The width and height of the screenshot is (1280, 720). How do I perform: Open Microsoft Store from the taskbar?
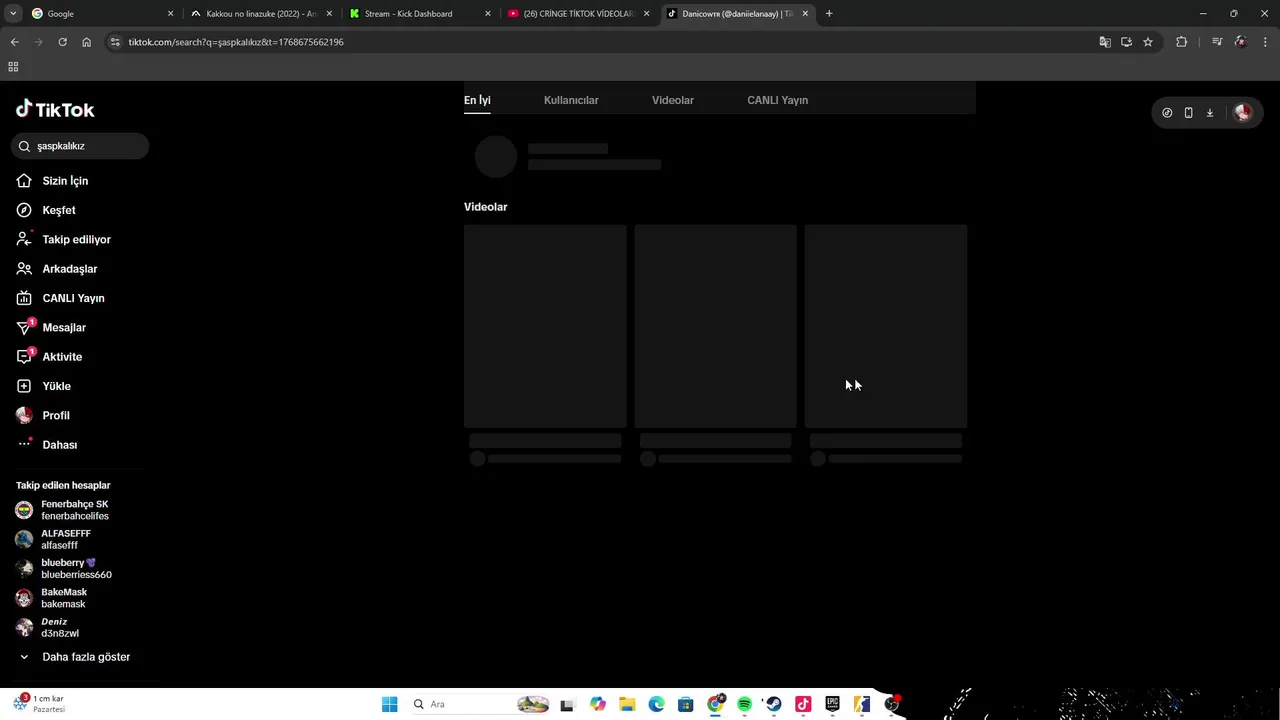click(685, 704)
